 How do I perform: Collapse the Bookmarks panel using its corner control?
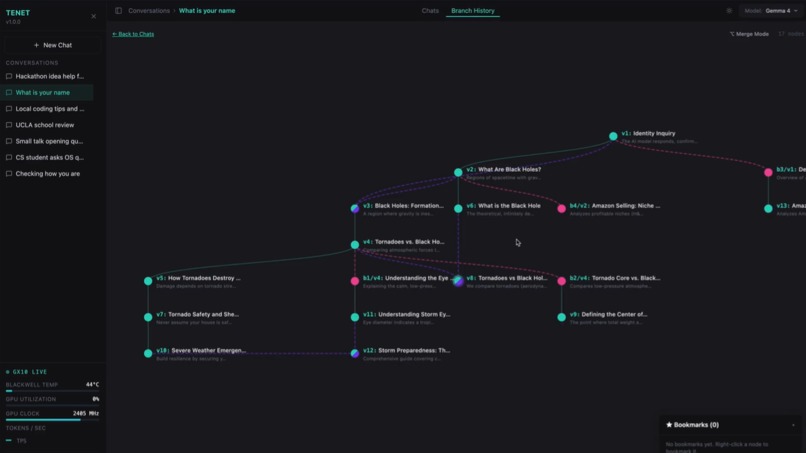click(793, 425)
